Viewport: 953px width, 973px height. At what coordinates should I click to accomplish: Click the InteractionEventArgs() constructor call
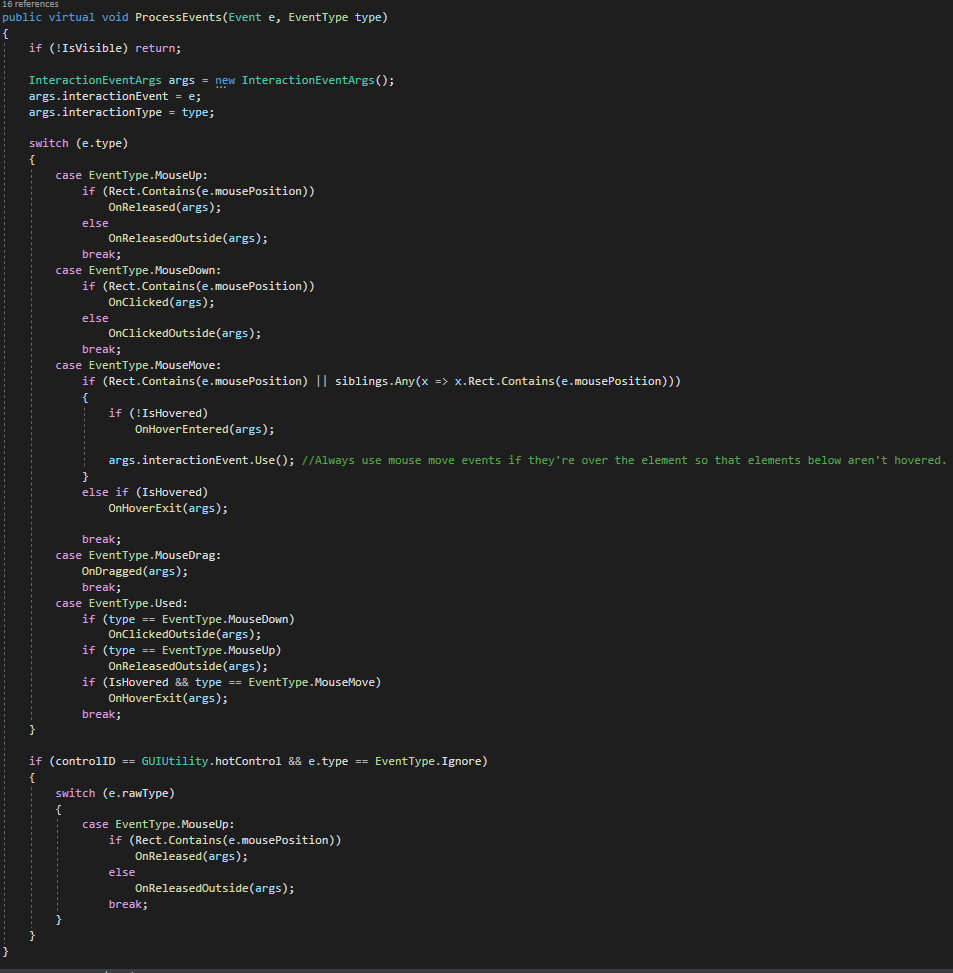[x=318, y=81]
